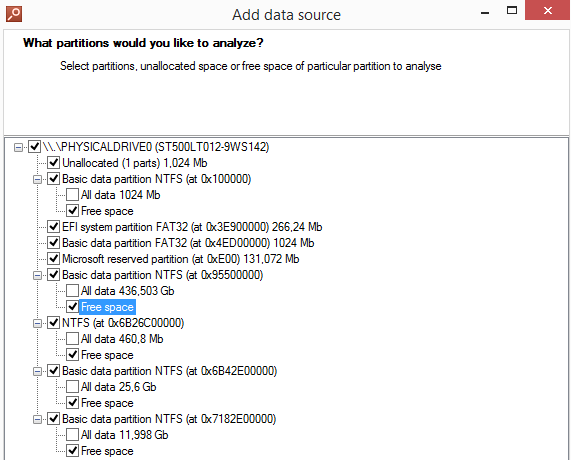The width and height of the screenshot is (571, 460).
Task: Click the magnifier app icon in title bar
Action: point(14,14)
